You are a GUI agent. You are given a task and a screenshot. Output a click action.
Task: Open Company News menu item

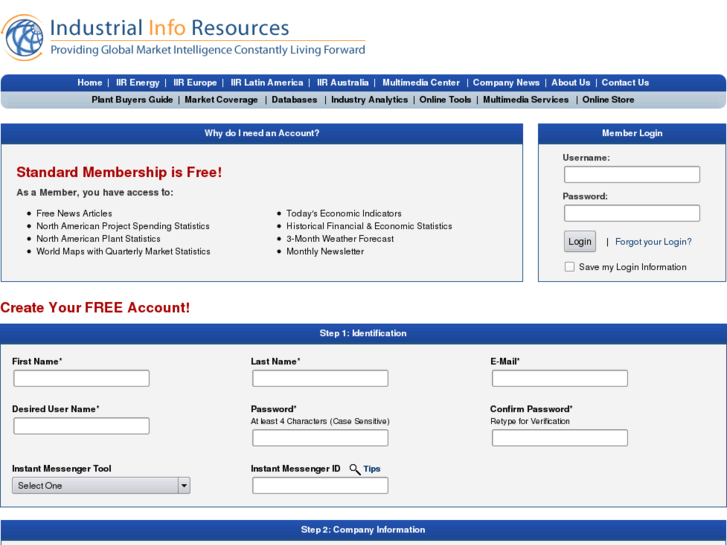506,83
